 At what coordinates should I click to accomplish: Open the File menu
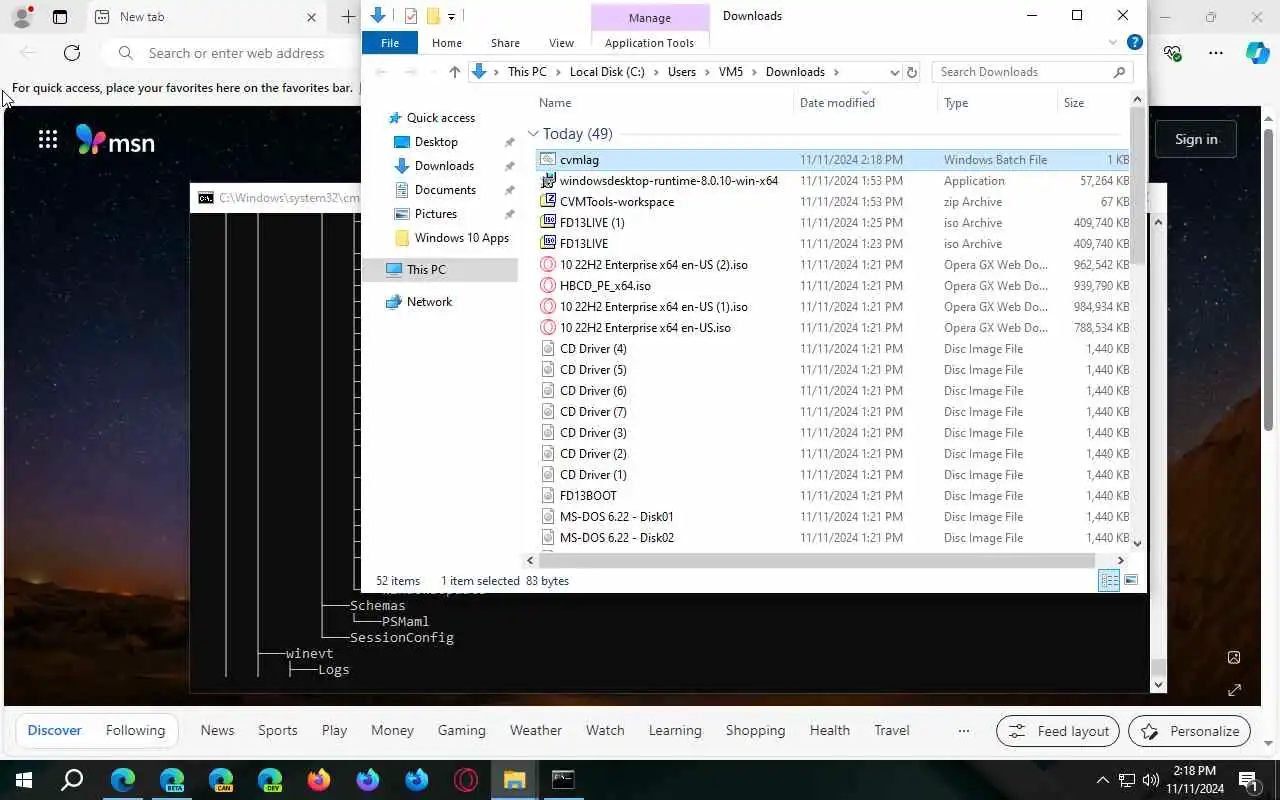tap(390, 43)
